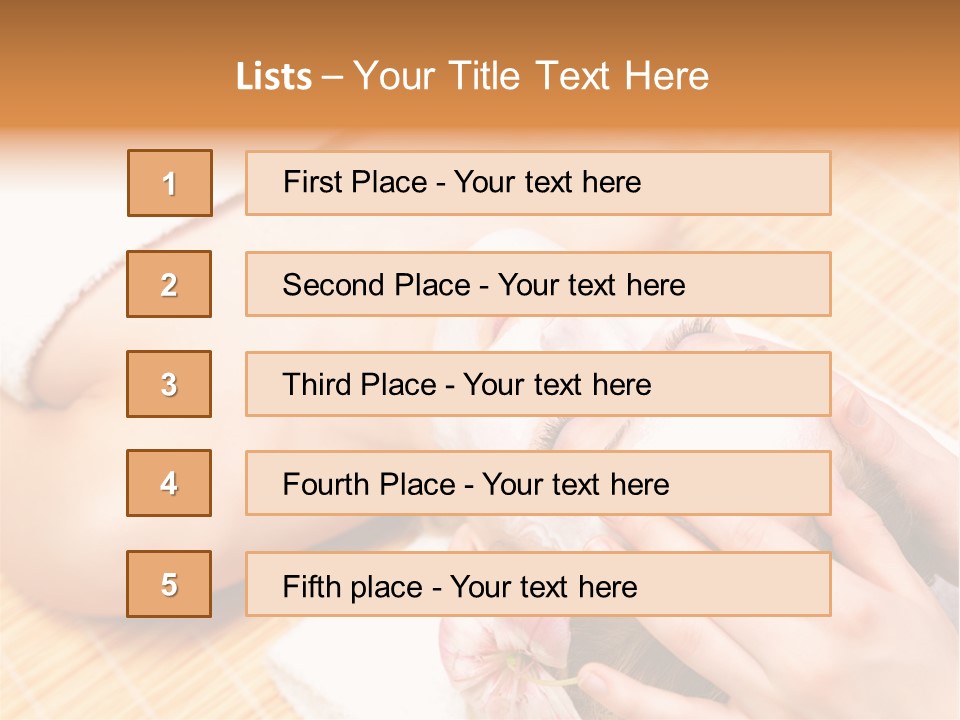This screenshot has height=720, width=960.
Task: Click the number 3 box
Action: pyautogui.click(x=169, y=384)
